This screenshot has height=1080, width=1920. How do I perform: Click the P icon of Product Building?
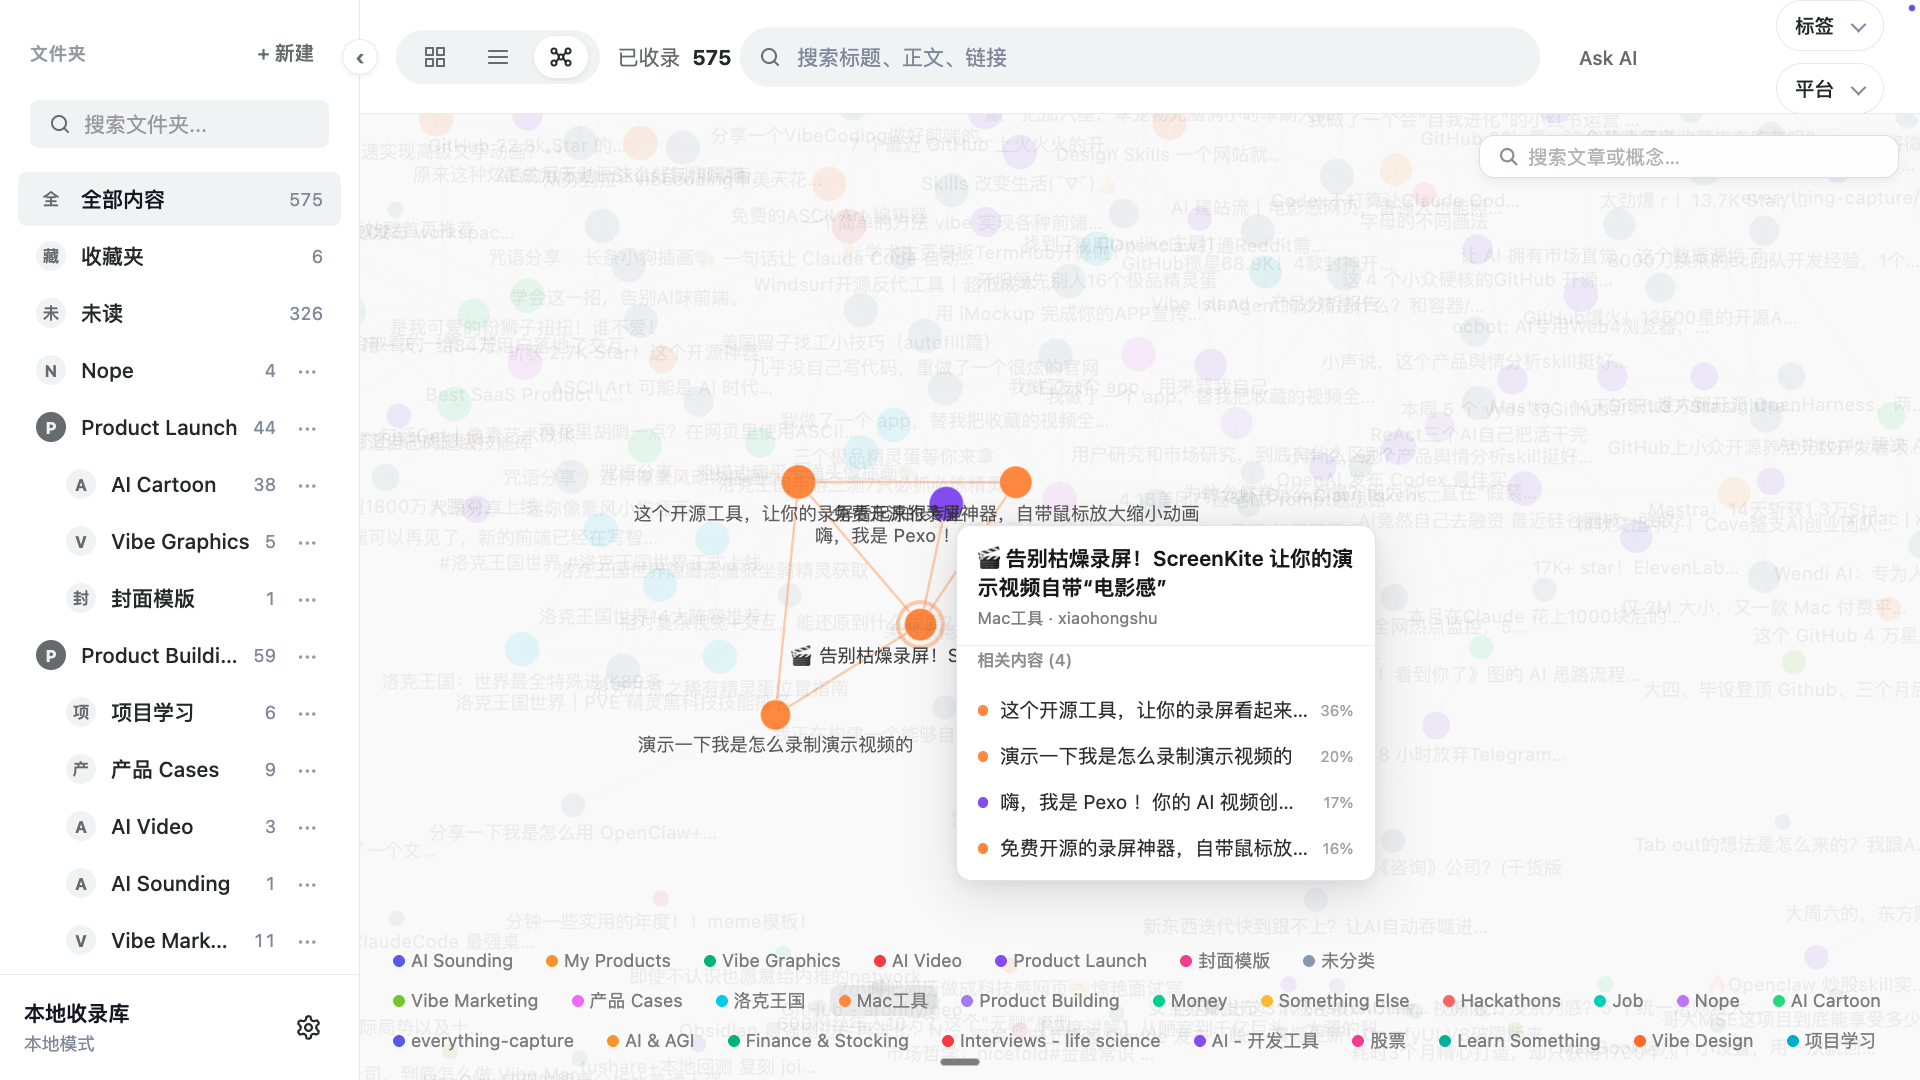click(x=51, y=656)
